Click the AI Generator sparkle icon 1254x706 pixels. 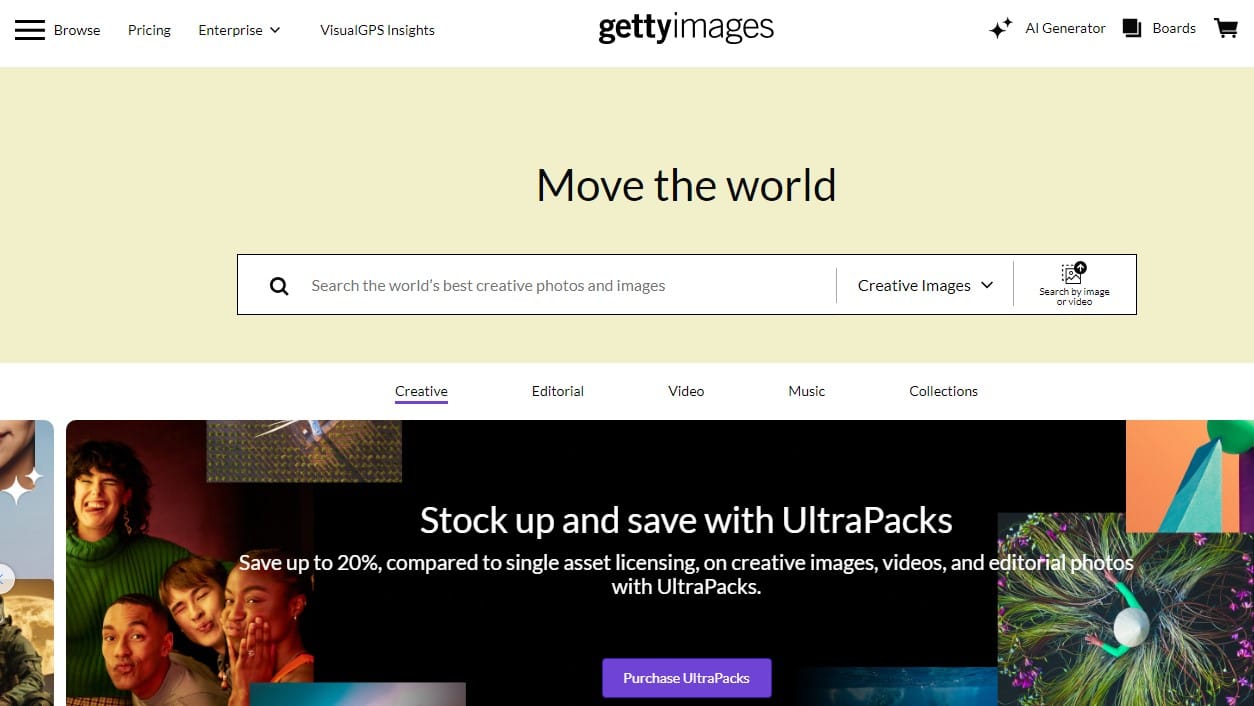tap(1001, 29)
